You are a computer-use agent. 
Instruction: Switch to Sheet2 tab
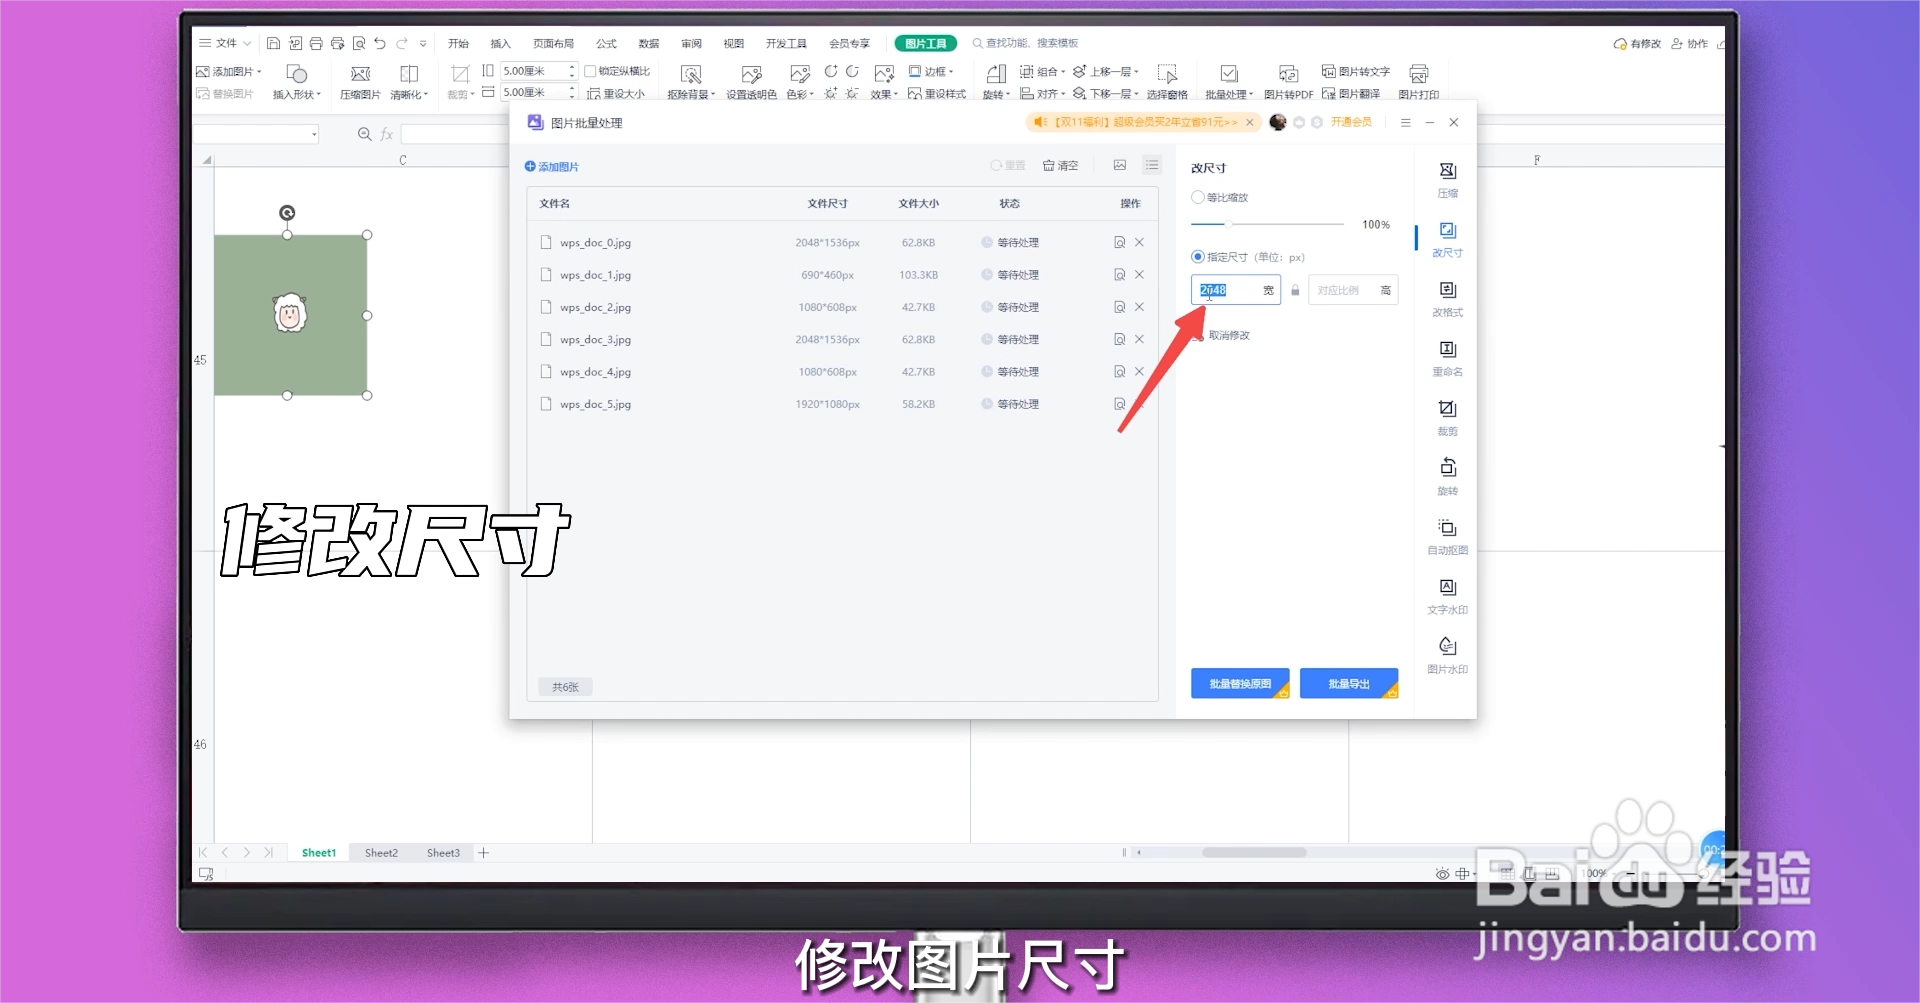(x=381, y=853)
